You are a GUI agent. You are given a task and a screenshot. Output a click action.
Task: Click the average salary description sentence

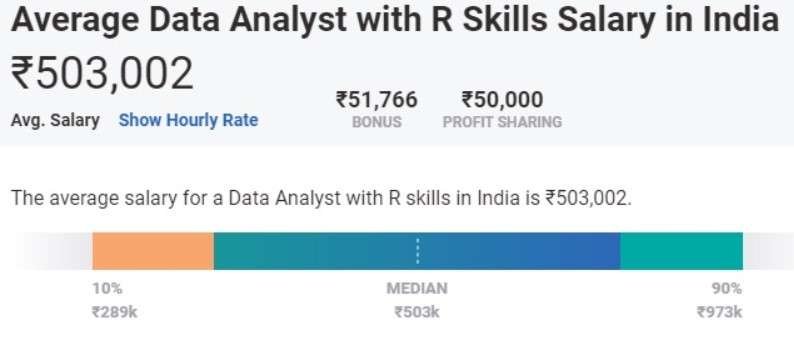(x=322, y=198)
